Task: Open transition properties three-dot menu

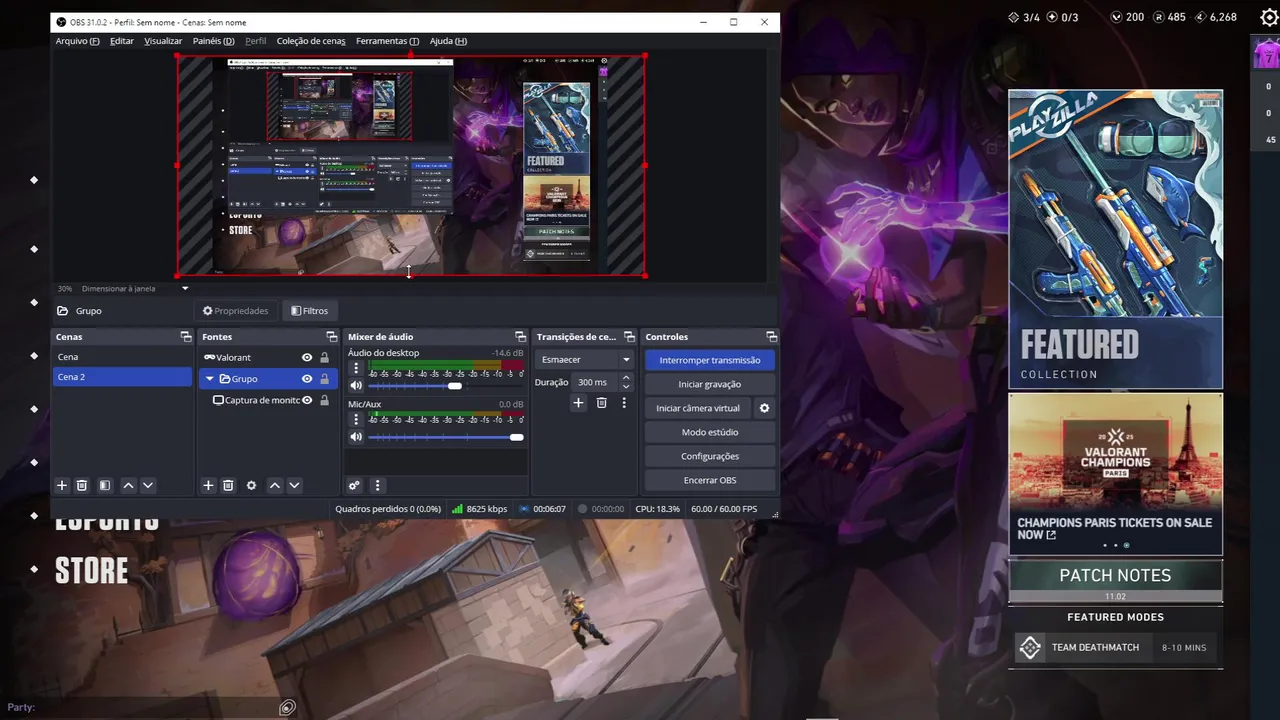Action: click(x=624, y=402)
